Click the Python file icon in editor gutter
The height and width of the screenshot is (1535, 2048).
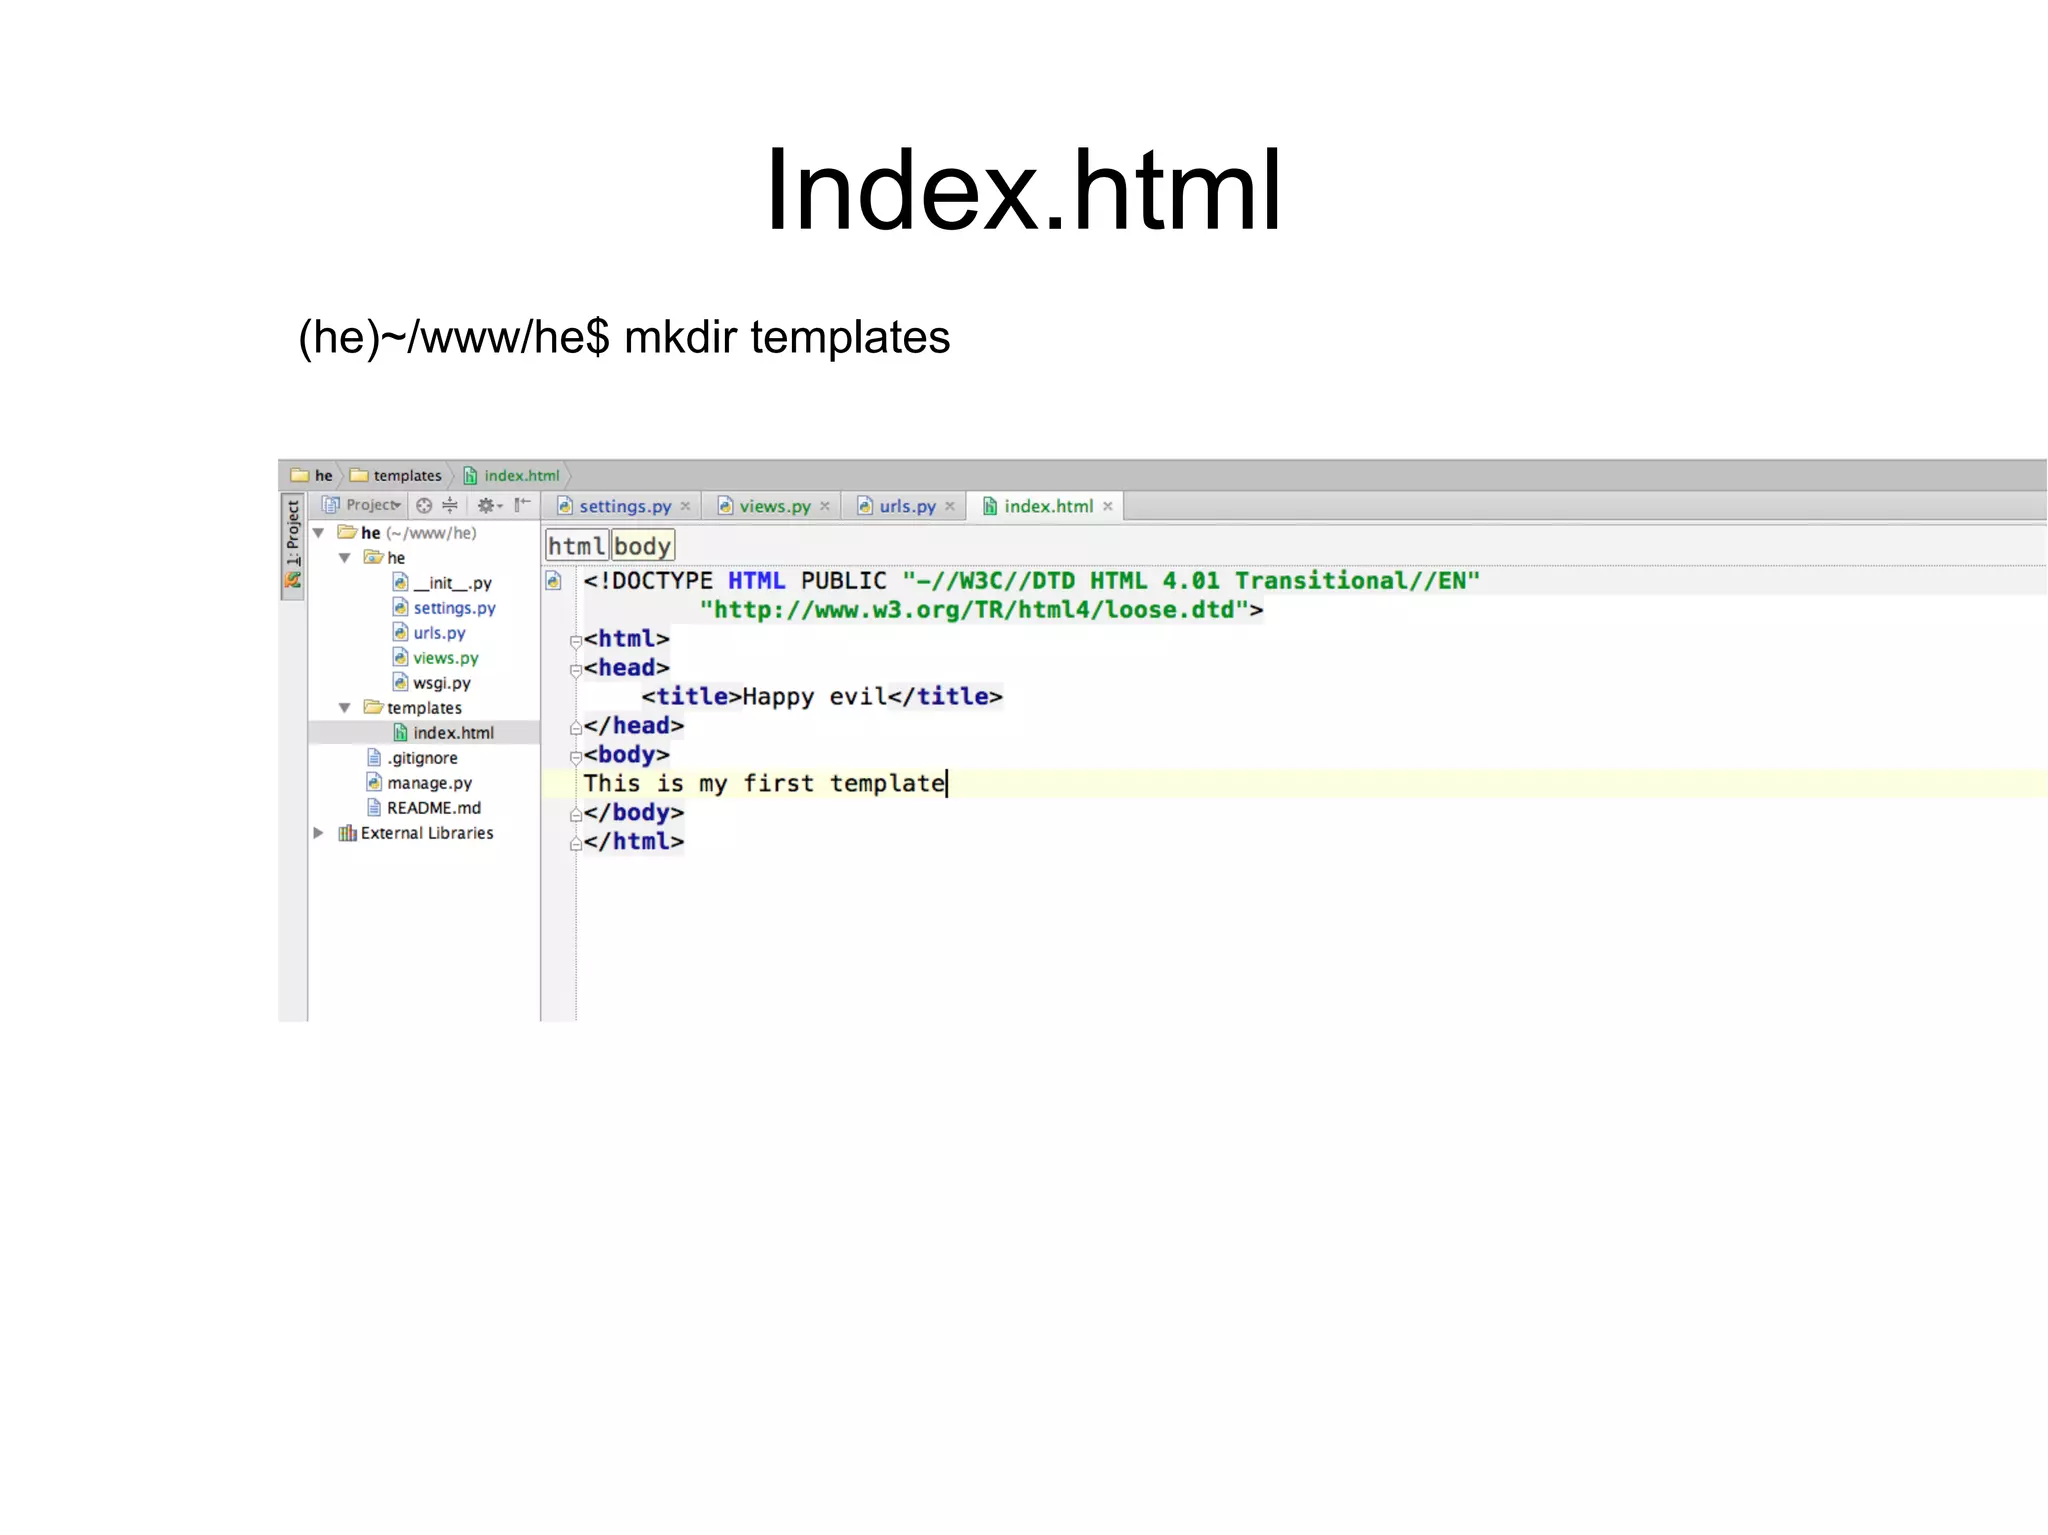(553, 581)
